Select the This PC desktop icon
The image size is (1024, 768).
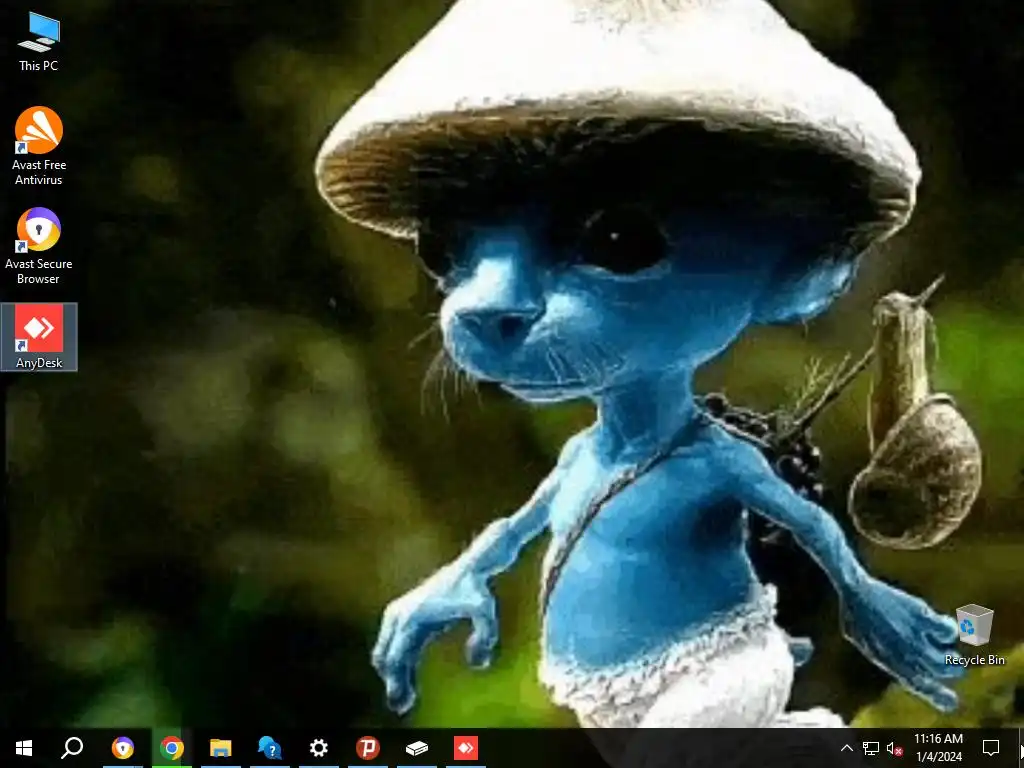[x=39, y=41]
